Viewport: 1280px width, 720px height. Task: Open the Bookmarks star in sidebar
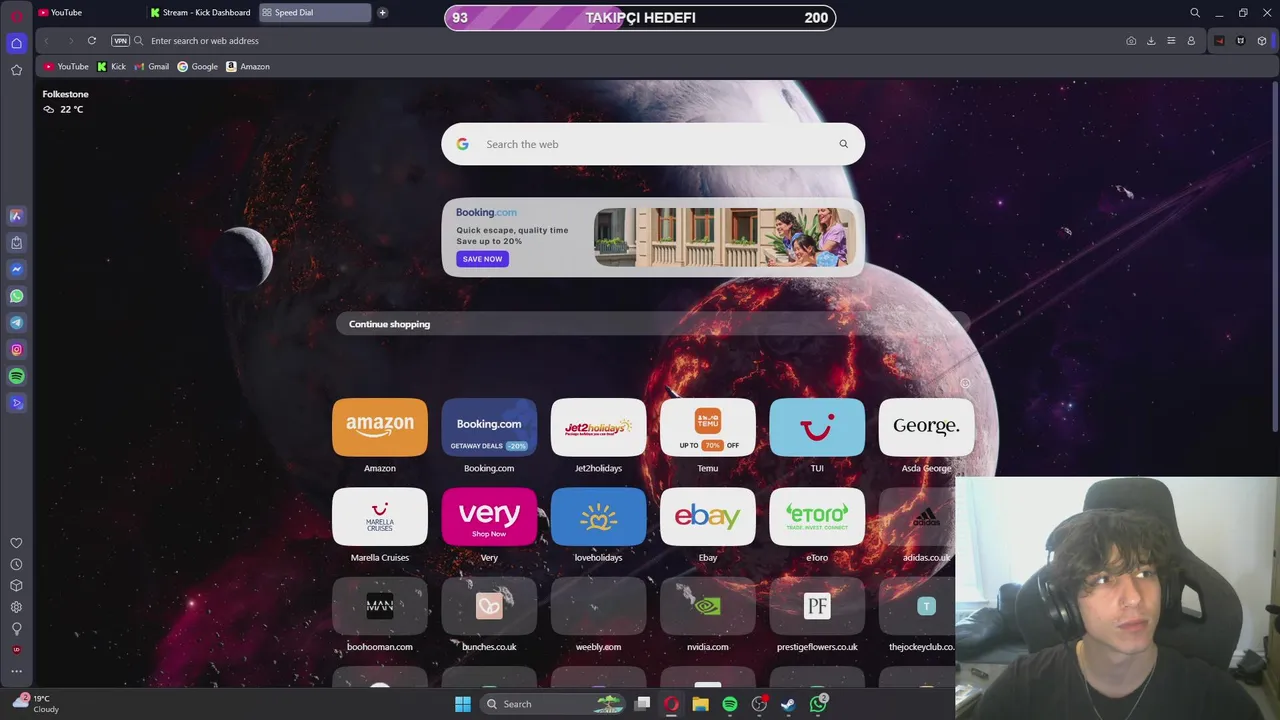point(16,70)
